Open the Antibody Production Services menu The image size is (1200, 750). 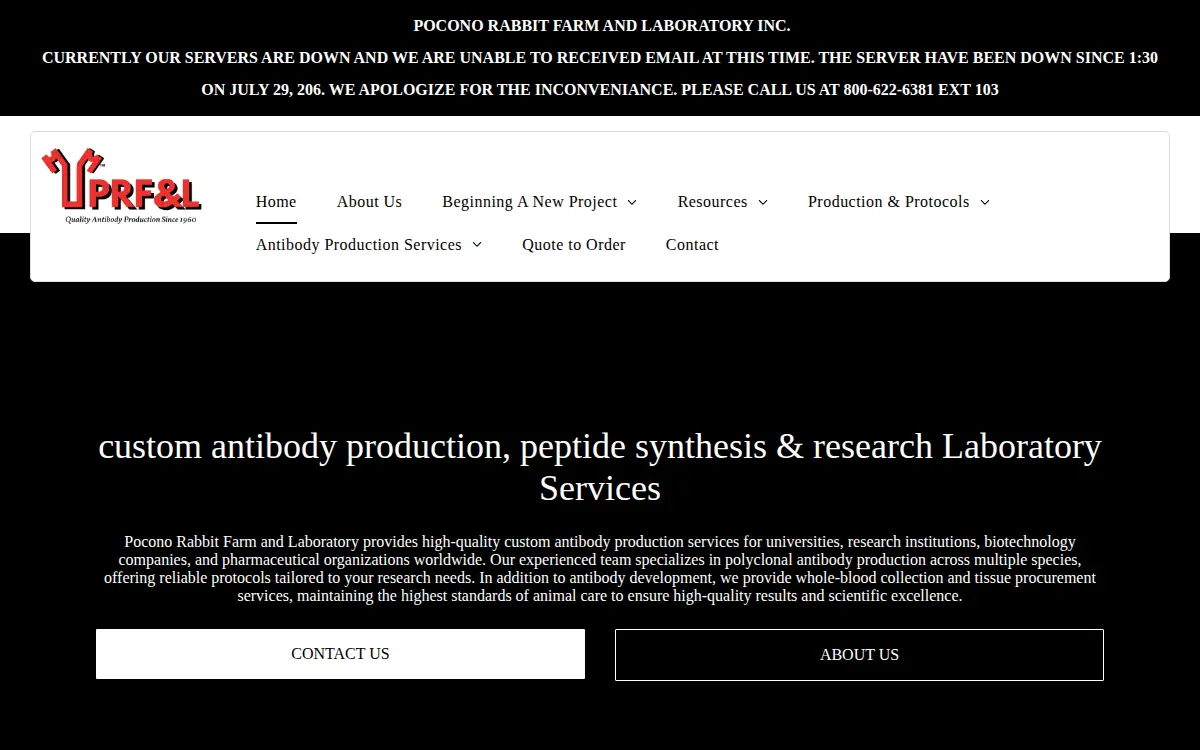(x=359, y=245)
